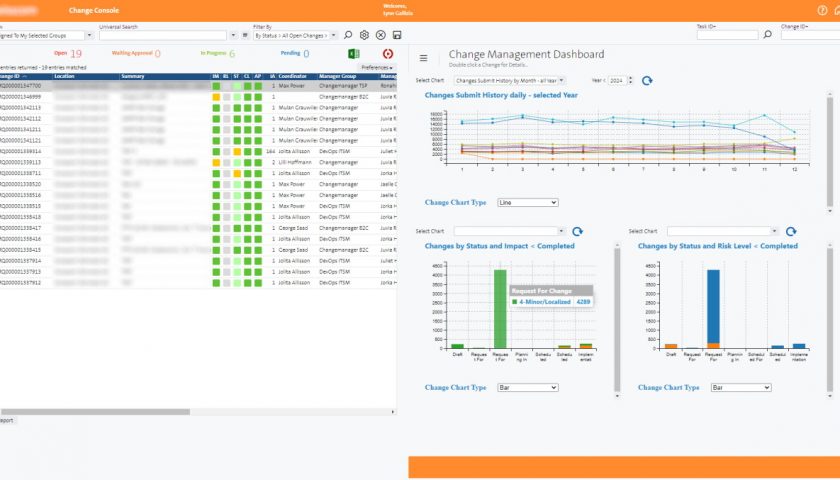The width and height of the screenshot is (840, 480).
Task: Clear the filter with the X icon
Action: point(381,35)
